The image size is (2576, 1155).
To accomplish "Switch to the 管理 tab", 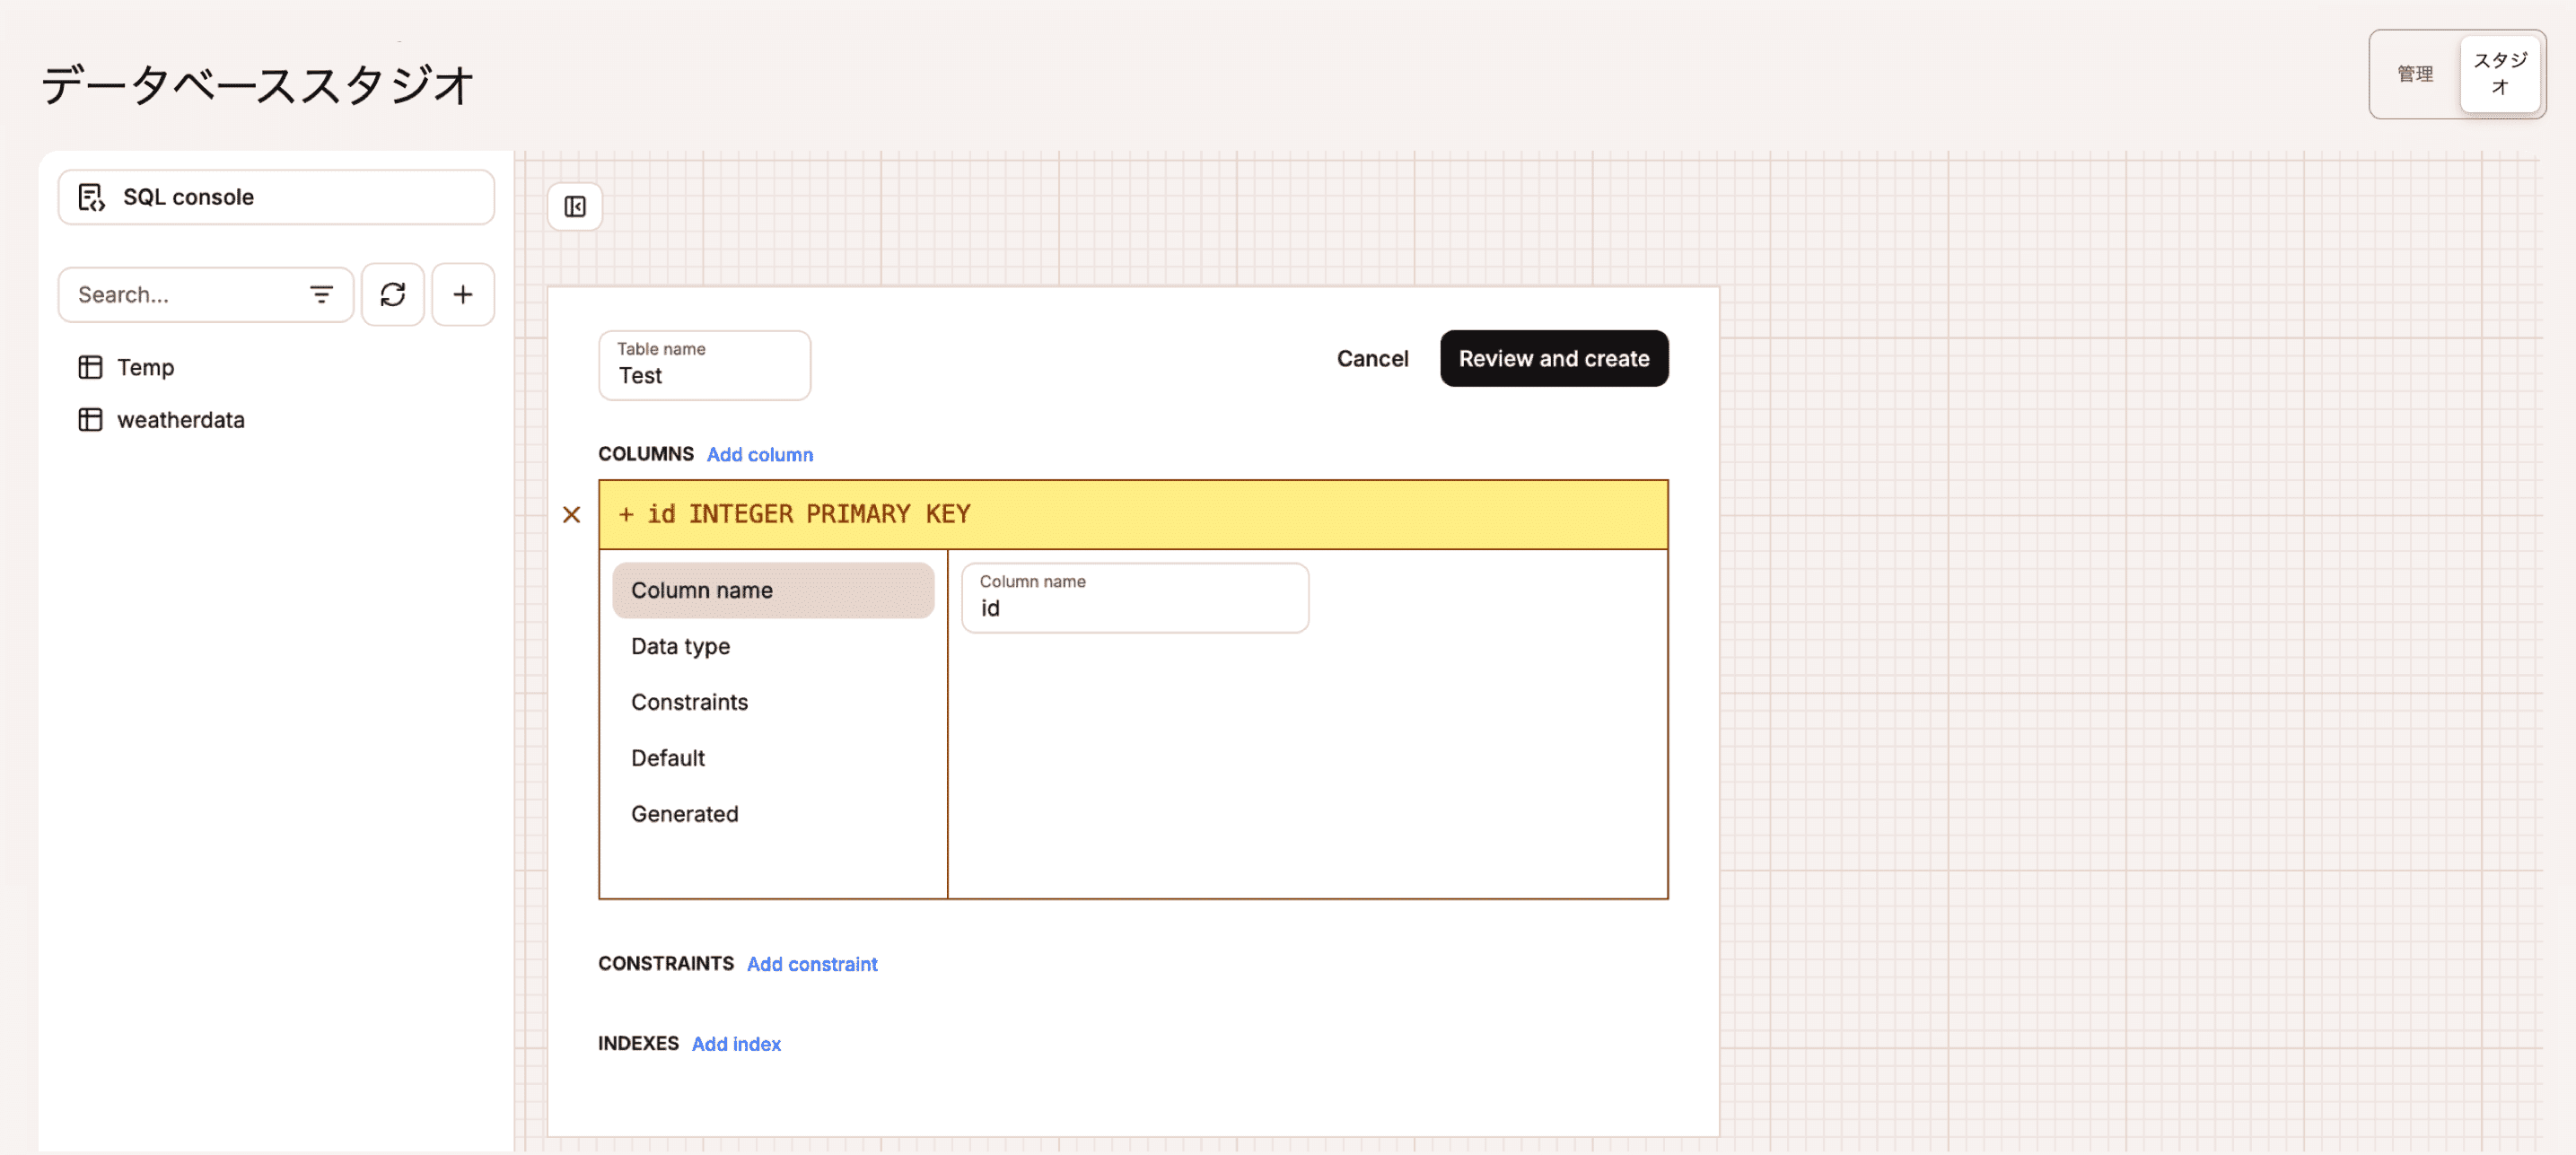I will 2414,74.
